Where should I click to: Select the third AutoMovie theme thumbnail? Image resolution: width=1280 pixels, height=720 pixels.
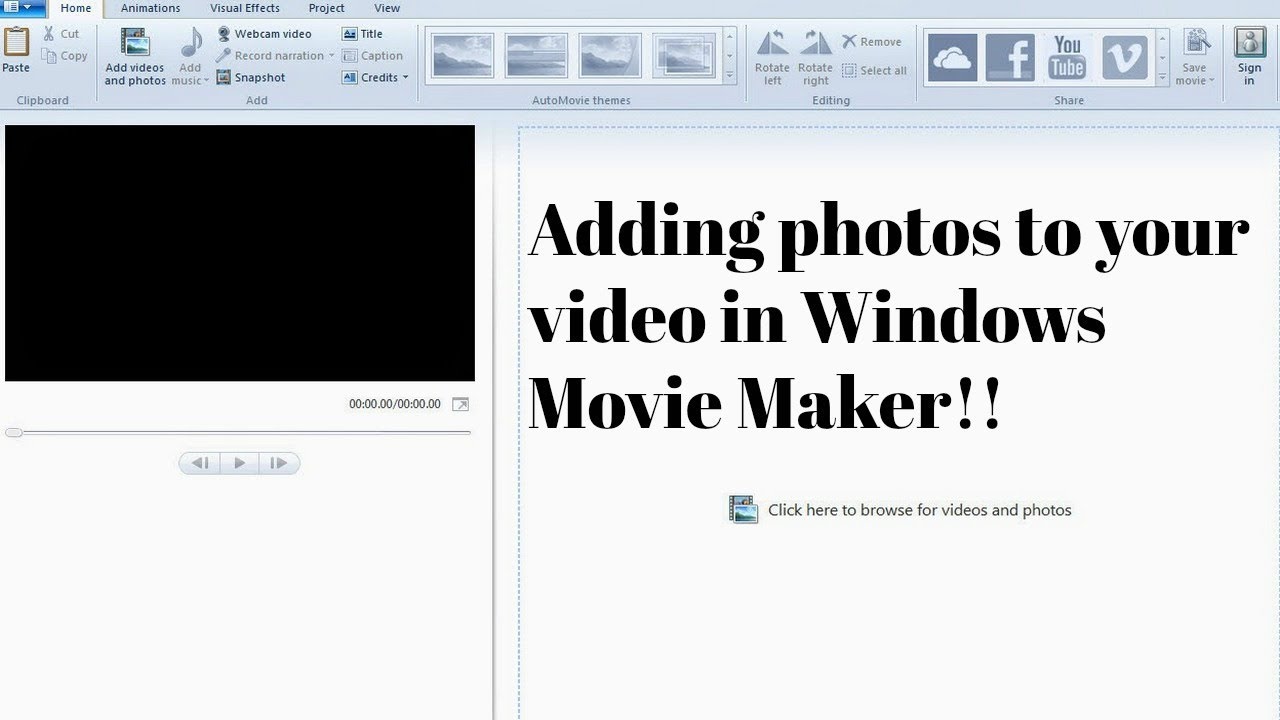point(610,55)
